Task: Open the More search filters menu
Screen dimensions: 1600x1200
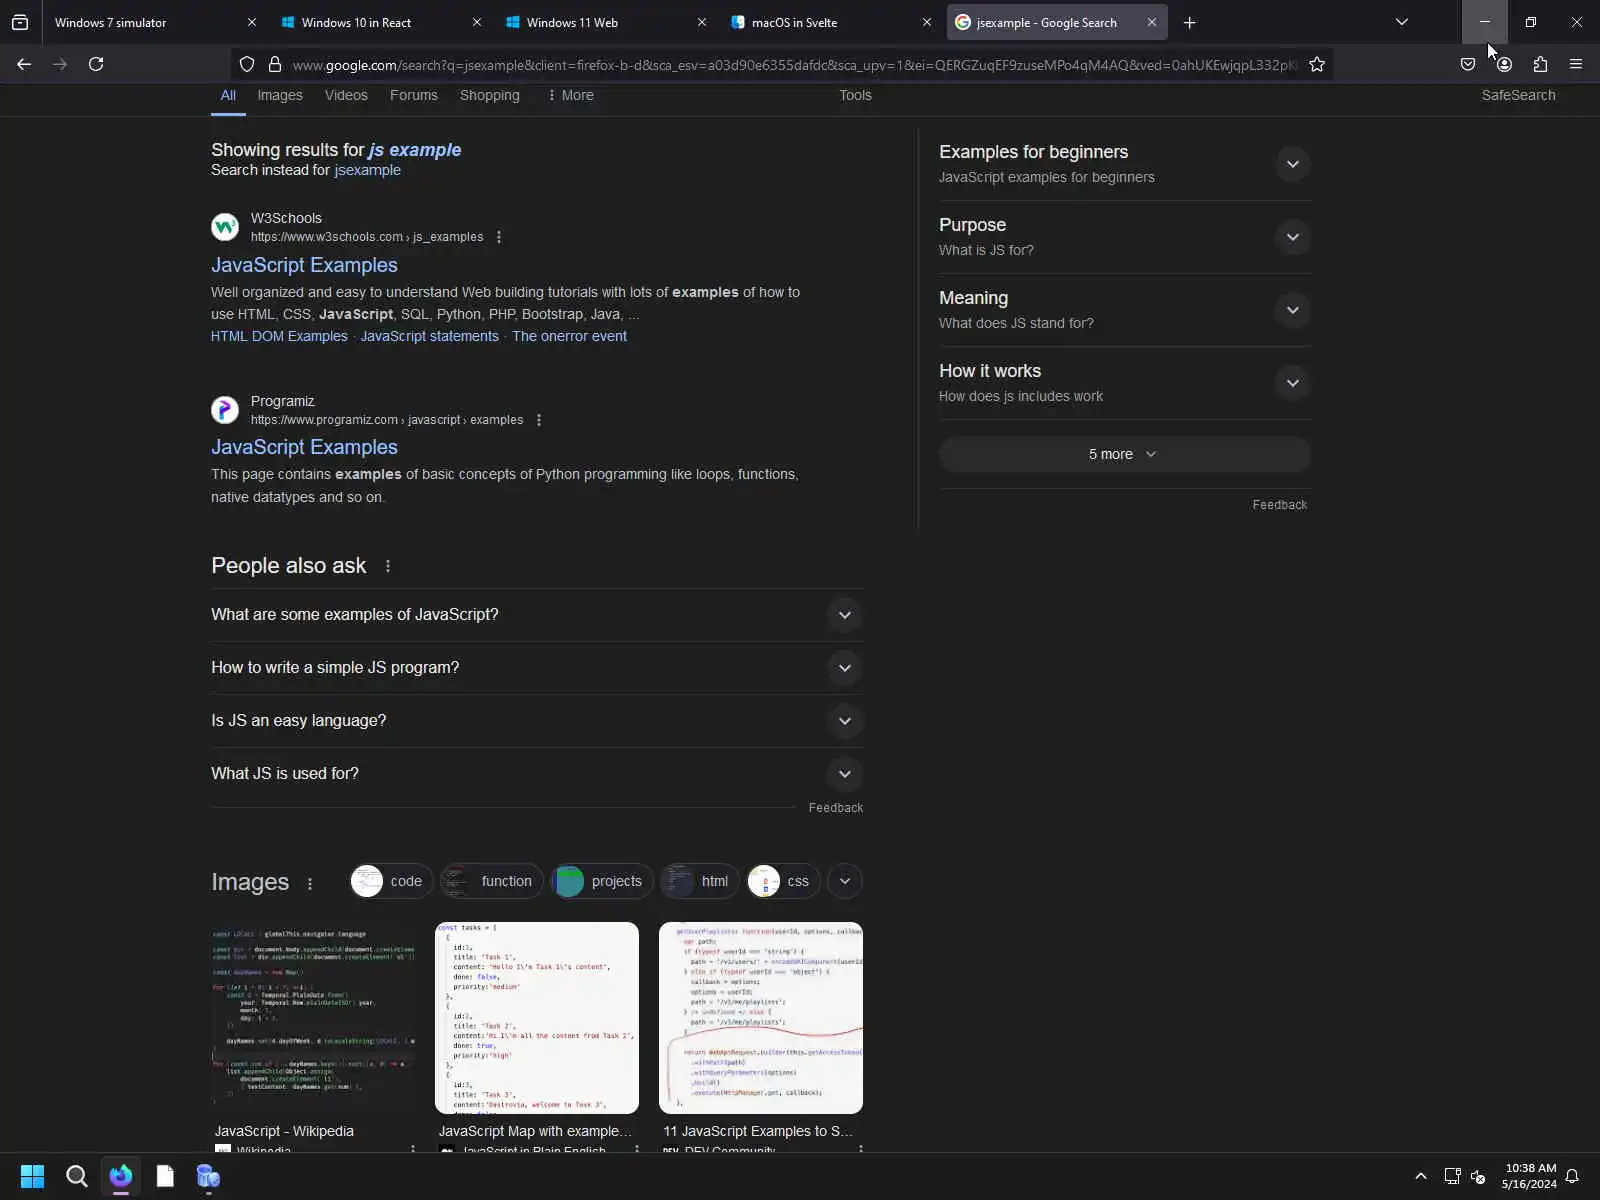Action: click(571, 95)
